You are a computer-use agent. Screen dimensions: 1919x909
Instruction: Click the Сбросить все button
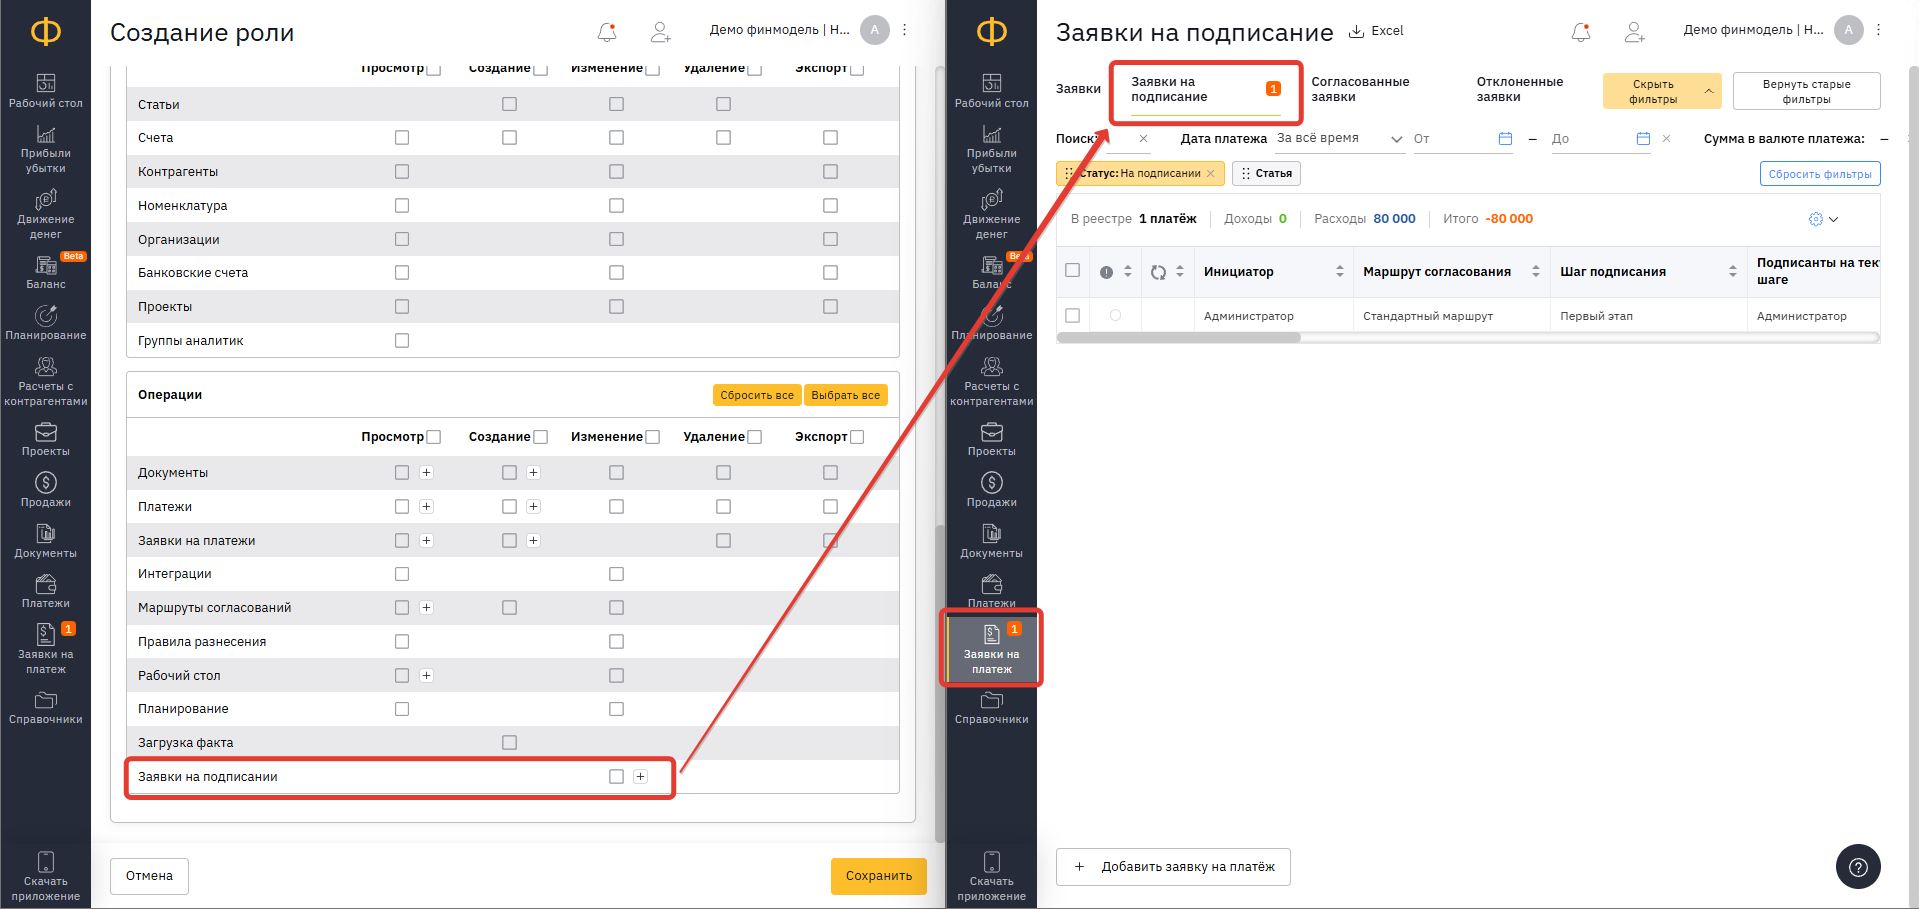click(757, 396)
